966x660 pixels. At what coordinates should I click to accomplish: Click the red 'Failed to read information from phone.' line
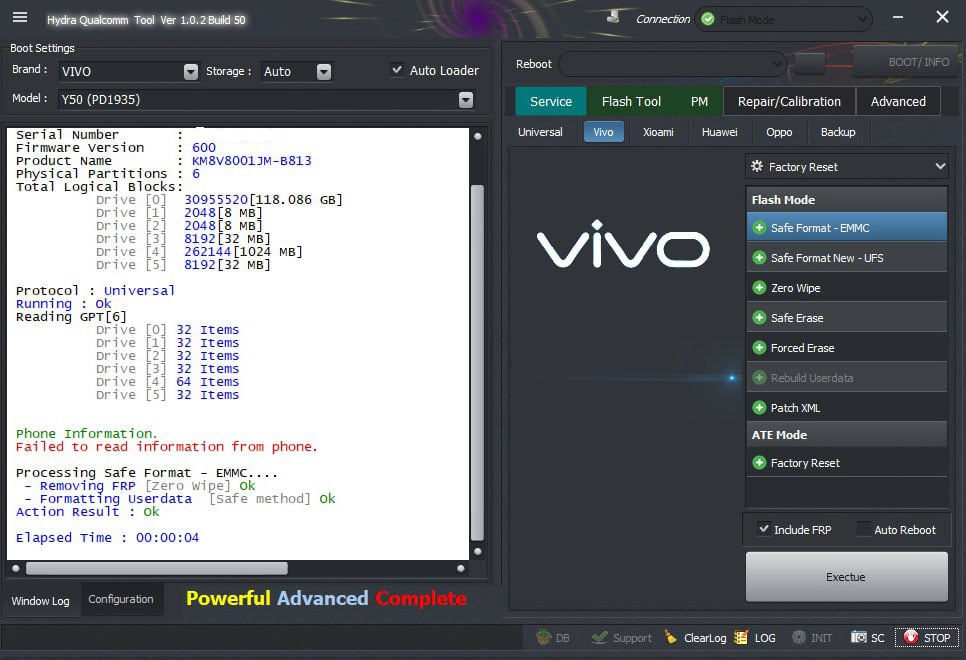pyautogui.click(x=166, y=447)
